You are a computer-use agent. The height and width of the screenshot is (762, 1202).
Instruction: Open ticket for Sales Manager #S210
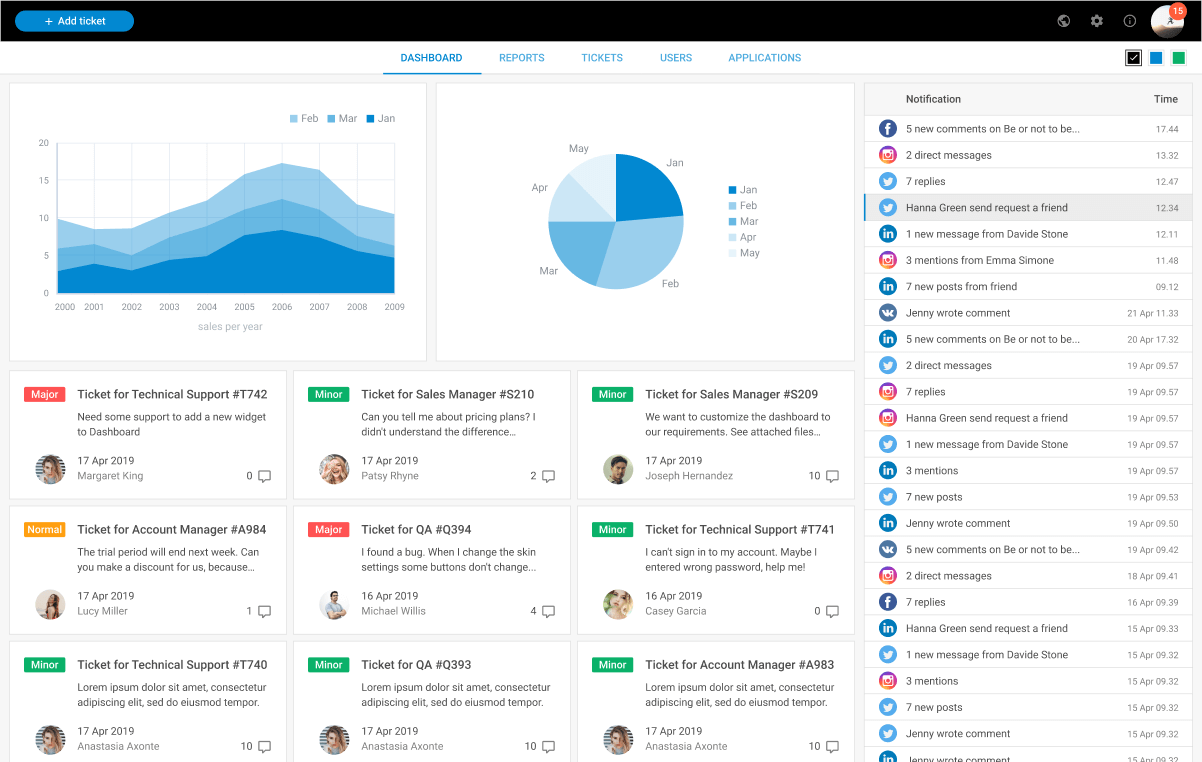click(x=447, y=395)
